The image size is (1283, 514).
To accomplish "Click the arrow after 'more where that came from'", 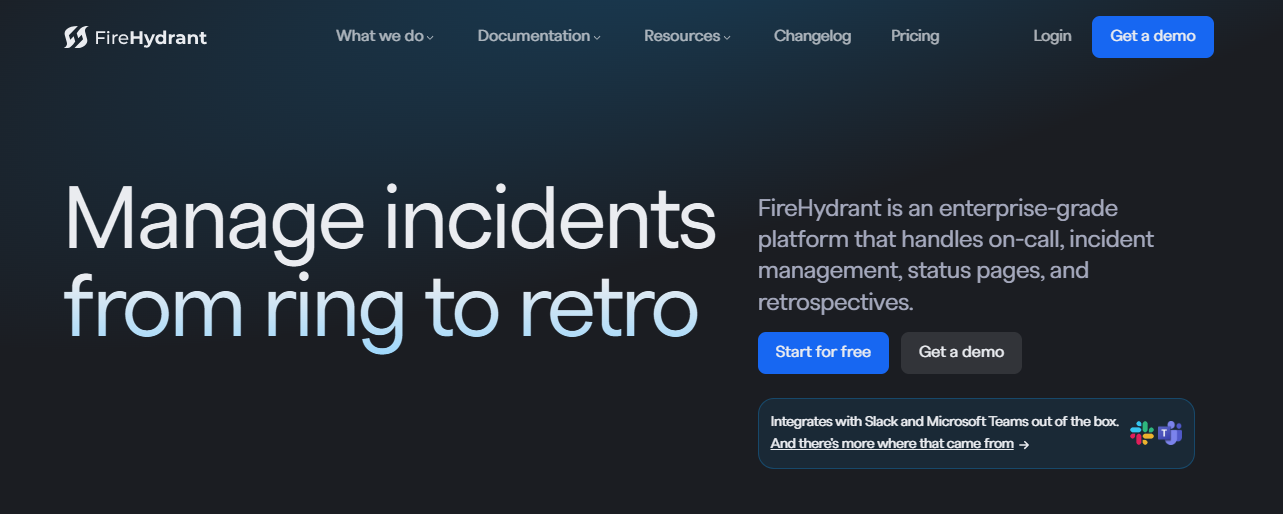I will click(x=1024, y=444).
